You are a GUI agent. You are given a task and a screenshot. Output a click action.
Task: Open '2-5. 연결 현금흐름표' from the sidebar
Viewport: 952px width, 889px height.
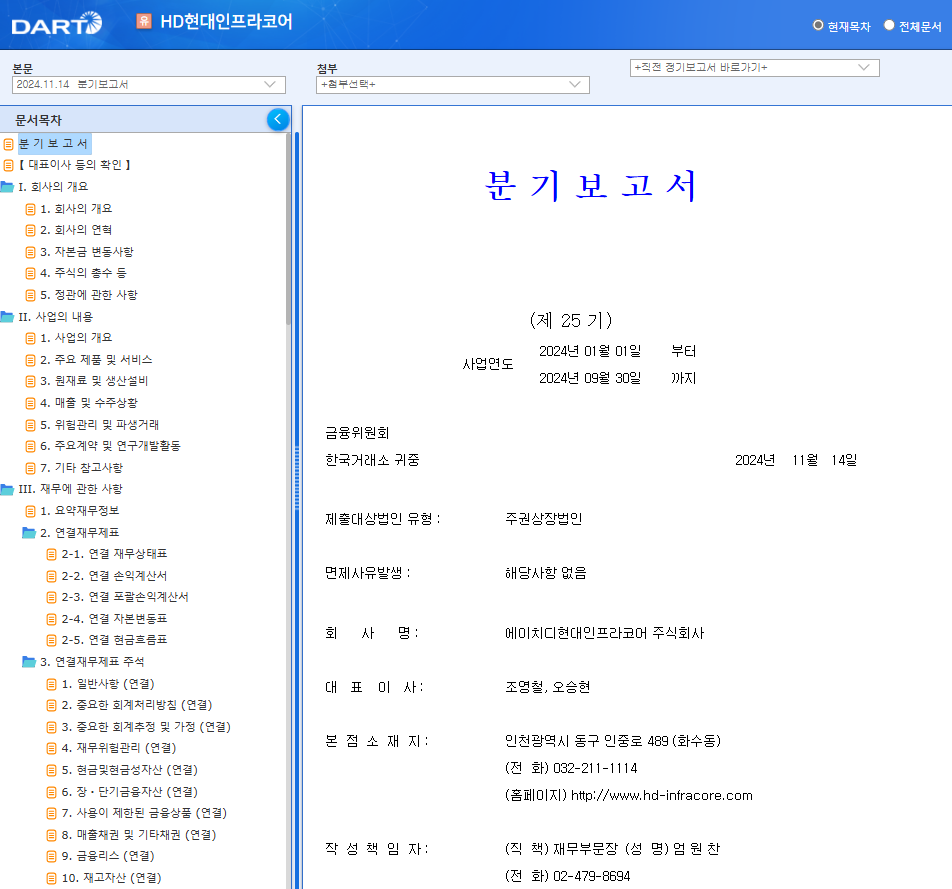coord(107,639)
